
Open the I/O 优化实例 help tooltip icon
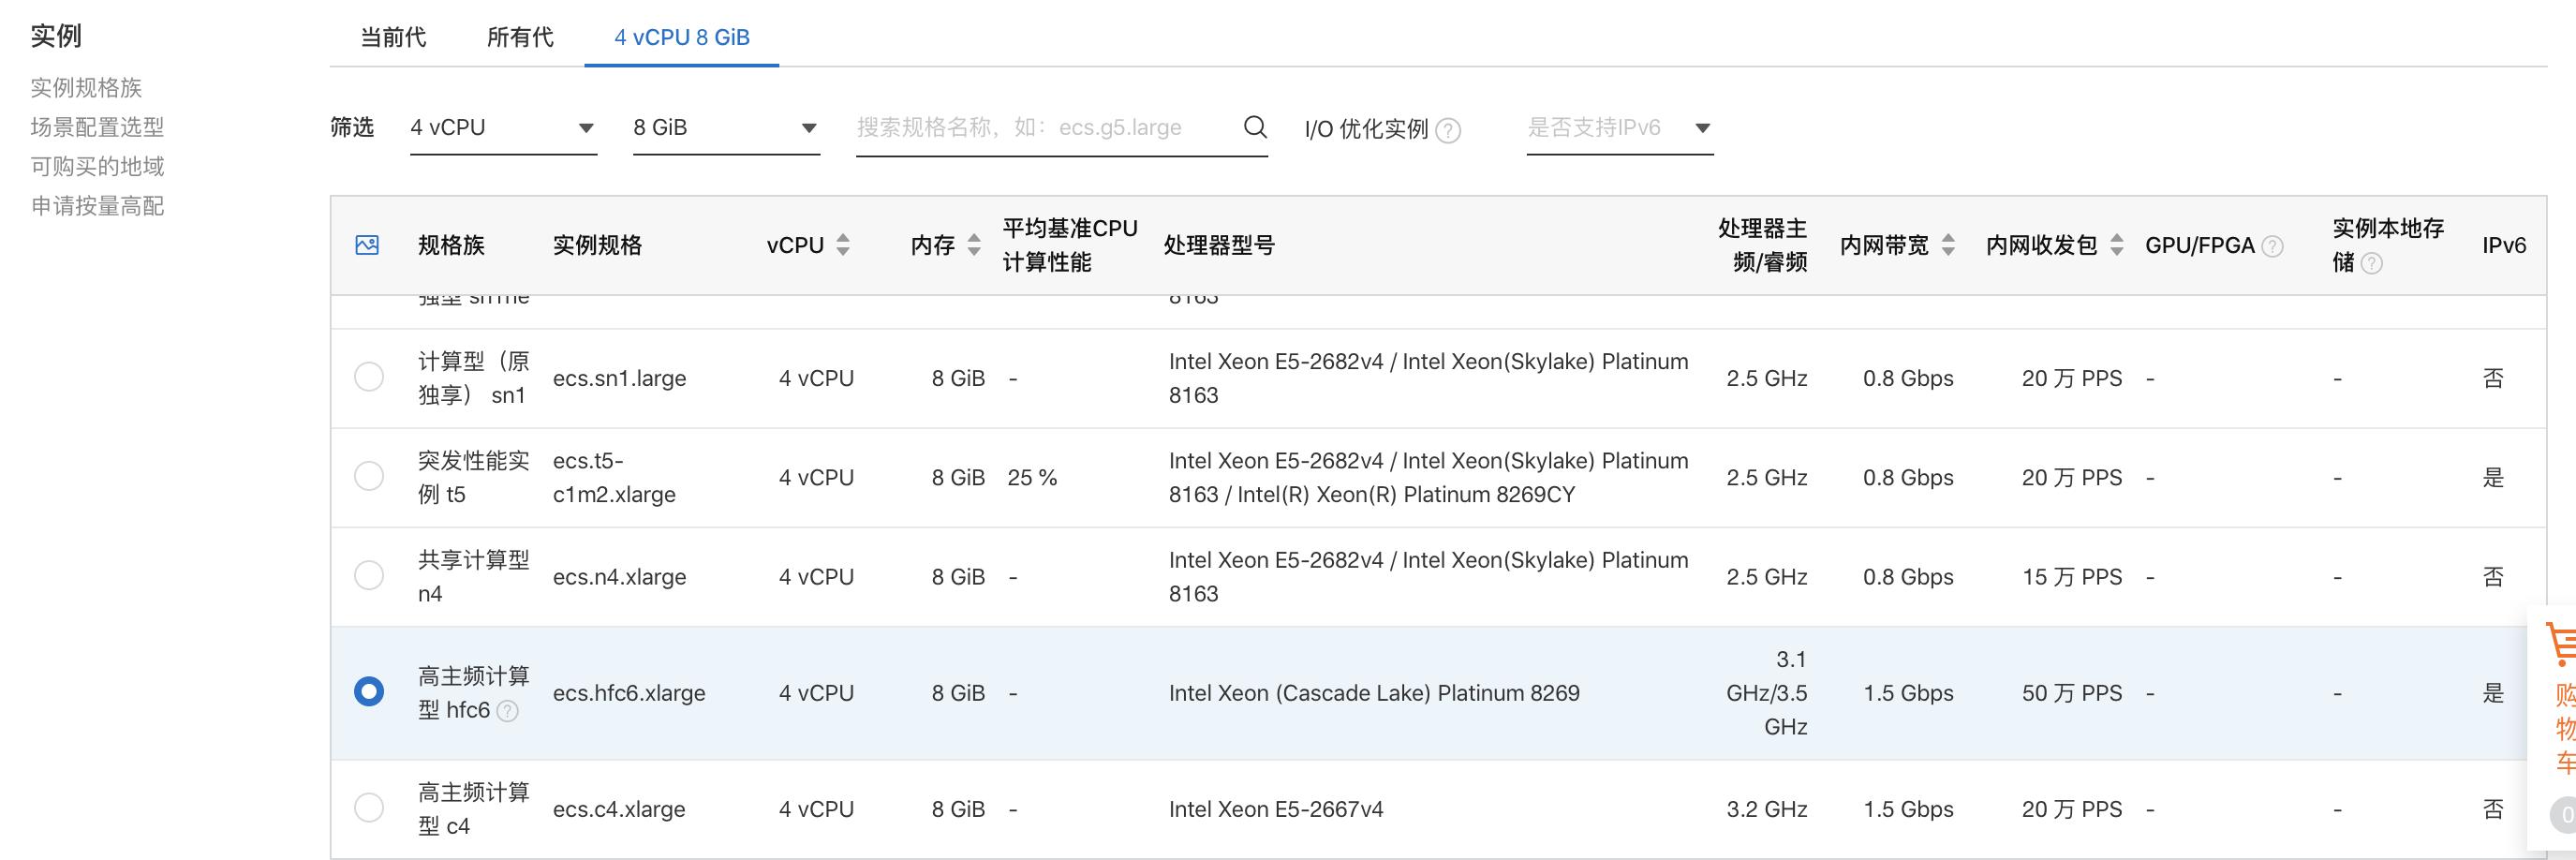[x=1447, y=129]
